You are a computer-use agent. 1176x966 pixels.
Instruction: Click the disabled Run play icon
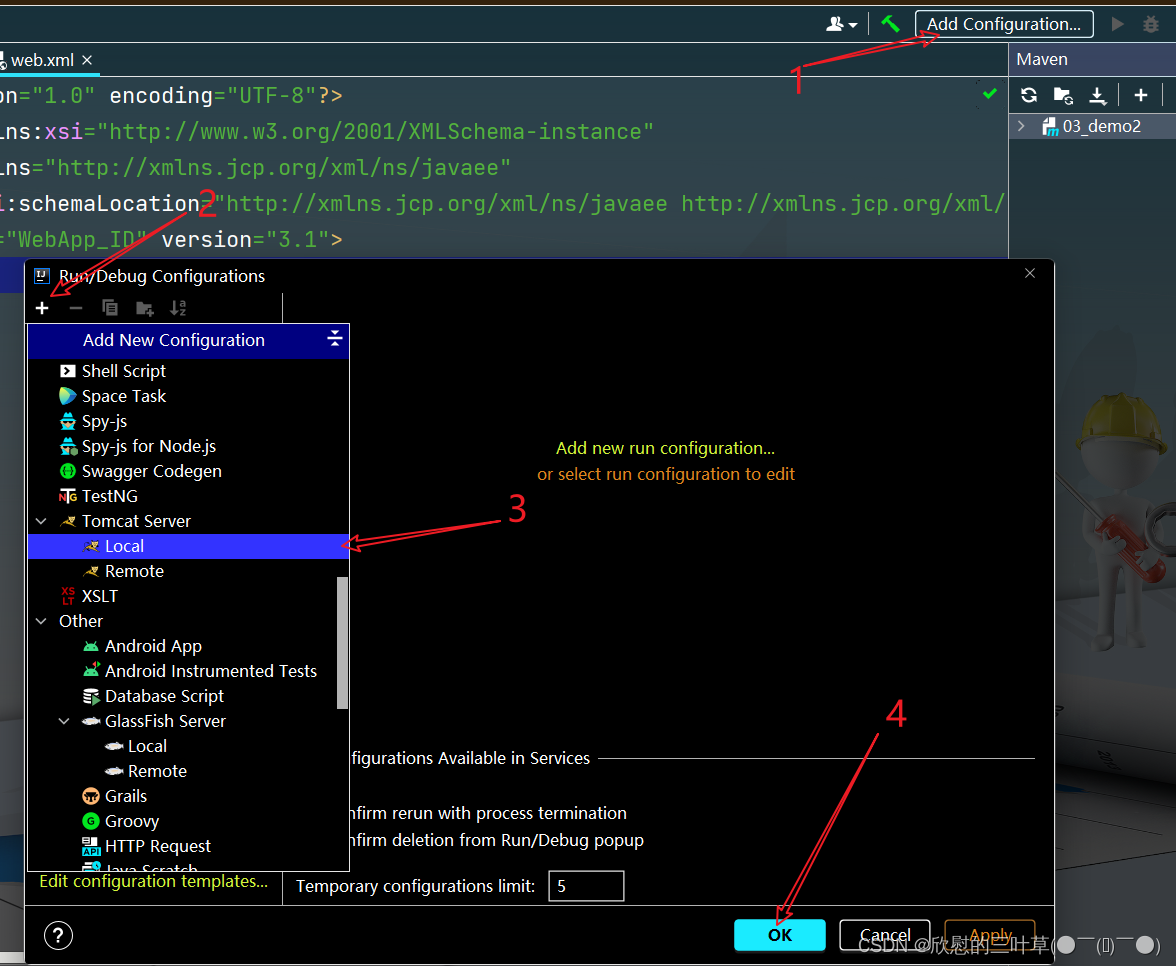coord(1117,24)
